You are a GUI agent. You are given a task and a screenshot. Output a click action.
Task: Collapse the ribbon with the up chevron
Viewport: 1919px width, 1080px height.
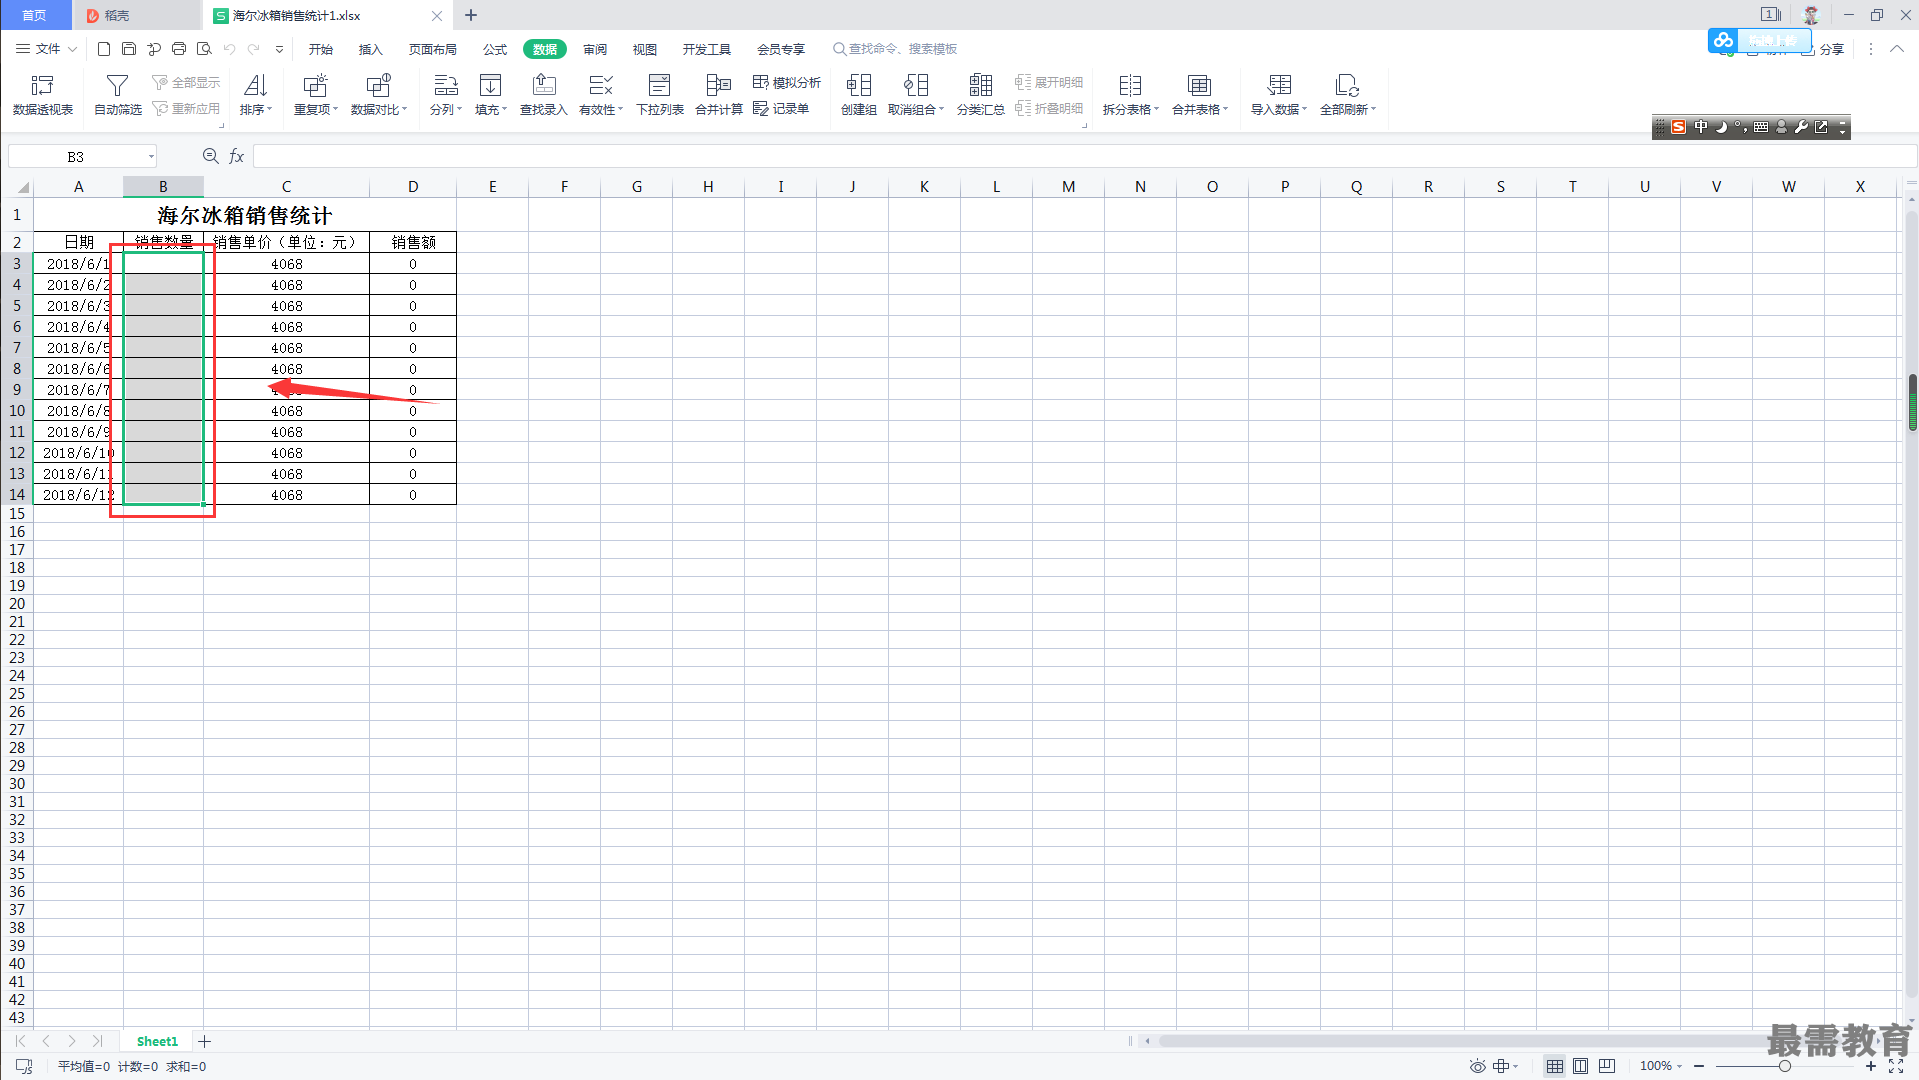(x=1897, y=49)
